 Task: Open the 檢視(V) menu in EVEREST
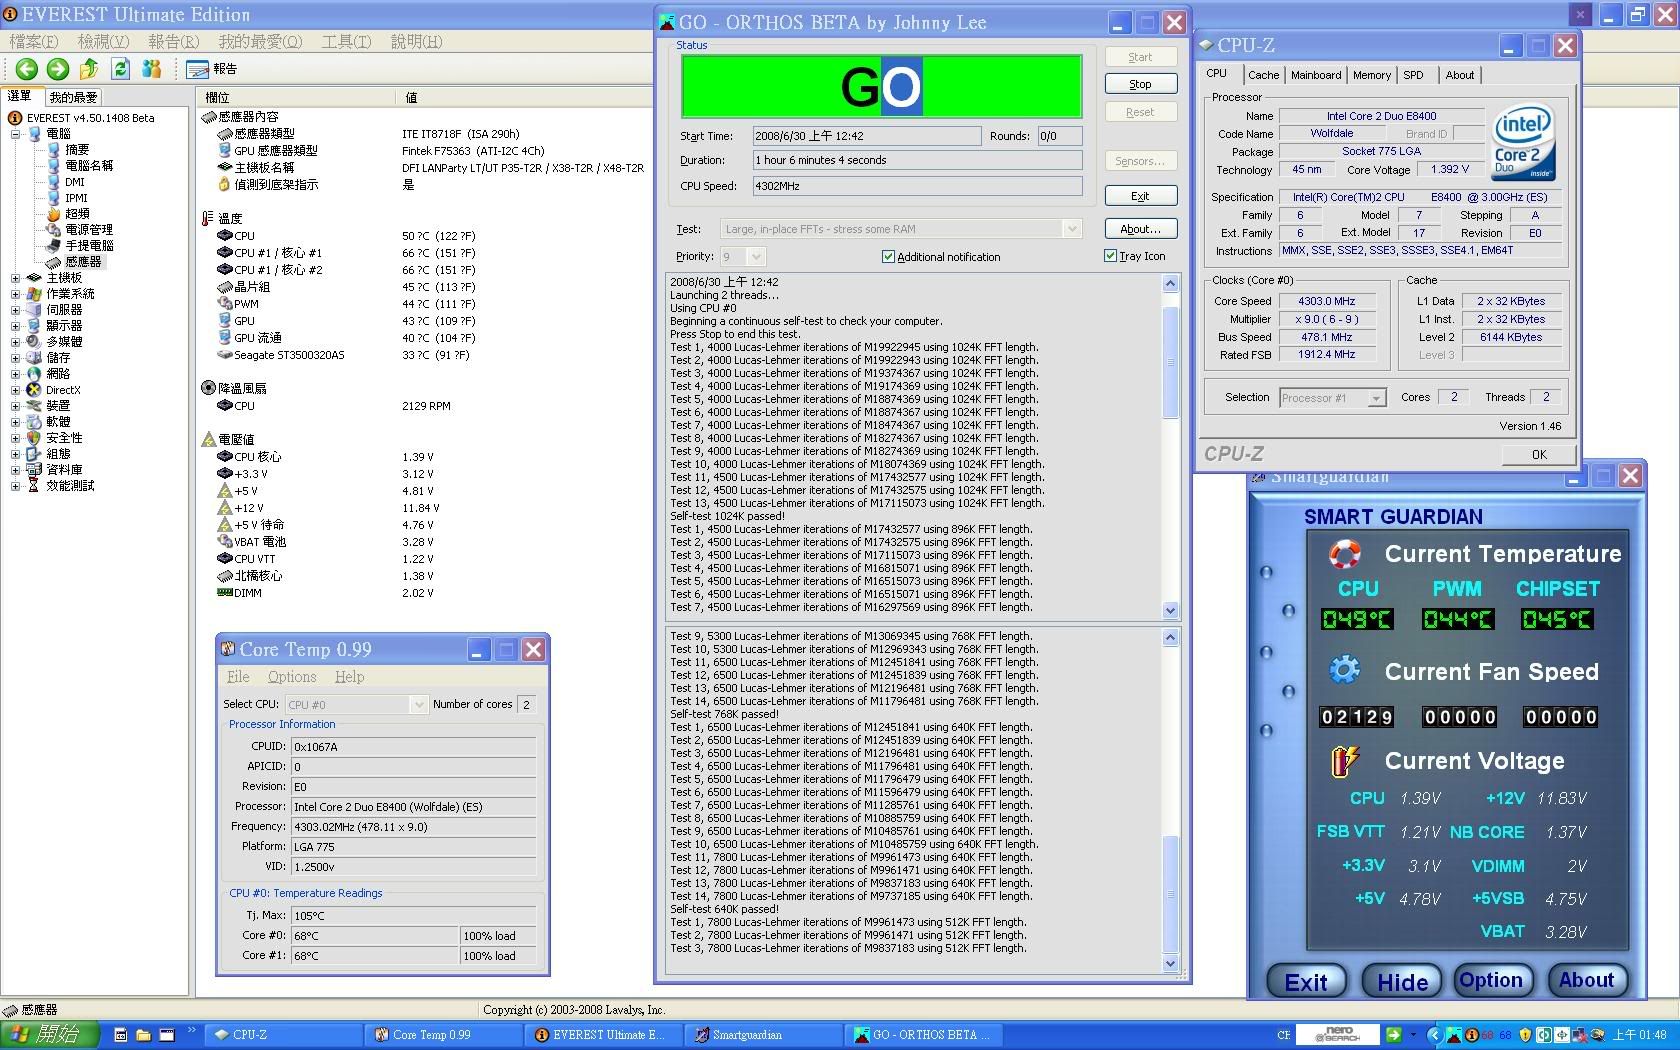point(104,41)
